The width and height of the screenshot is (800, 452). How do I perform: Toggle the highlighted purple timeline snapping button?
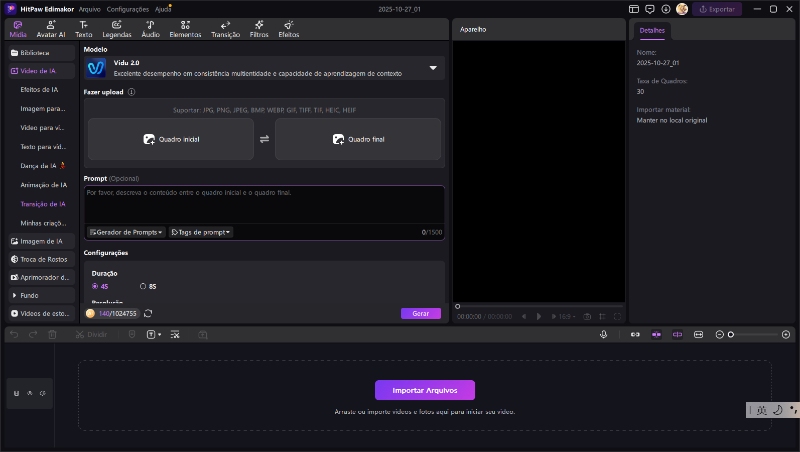656,334
